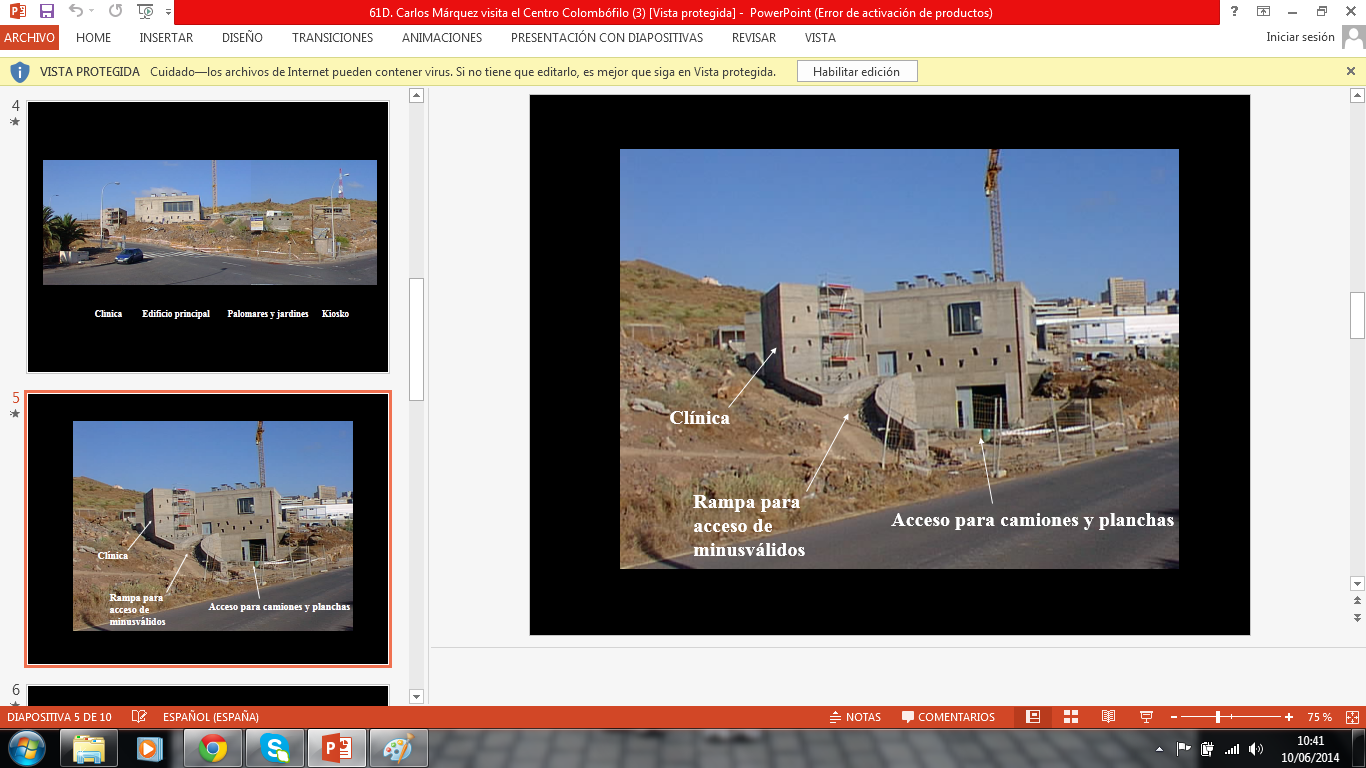Click Iniciar sesión link
1366x768 pixels.
[1300, 37]
